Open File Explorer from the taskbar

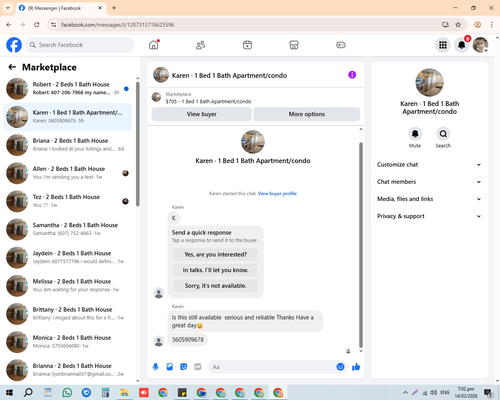[x=124, y=392]
